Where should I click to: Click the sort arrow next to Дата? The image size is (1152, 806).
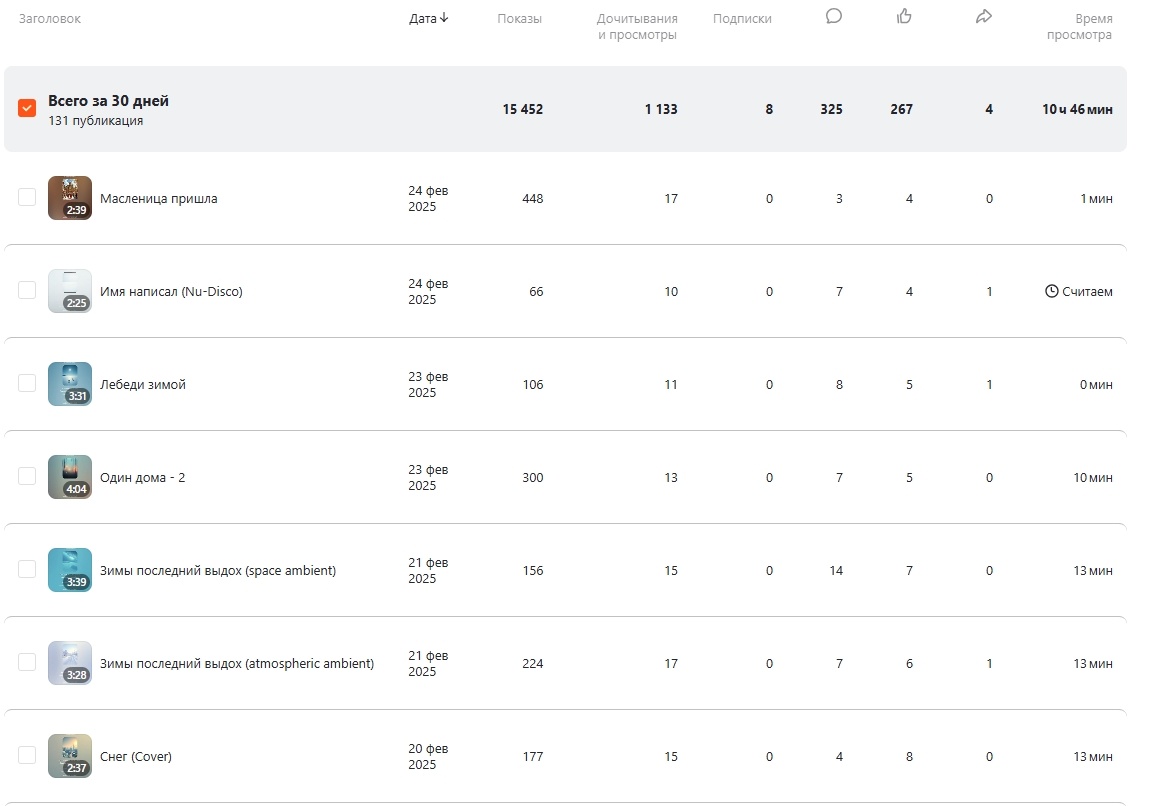coord(444,18)
